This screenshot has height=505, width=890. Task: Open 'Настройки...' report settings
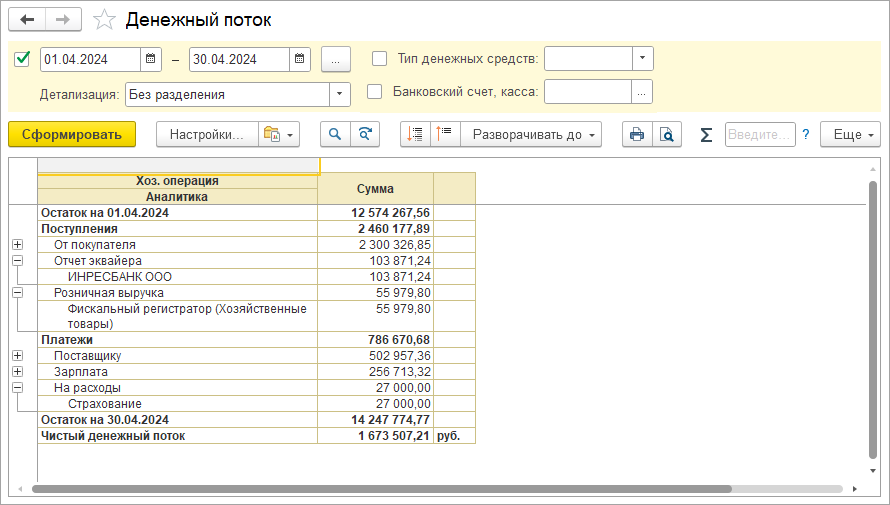pyautogui.click(x=206, y=134)
